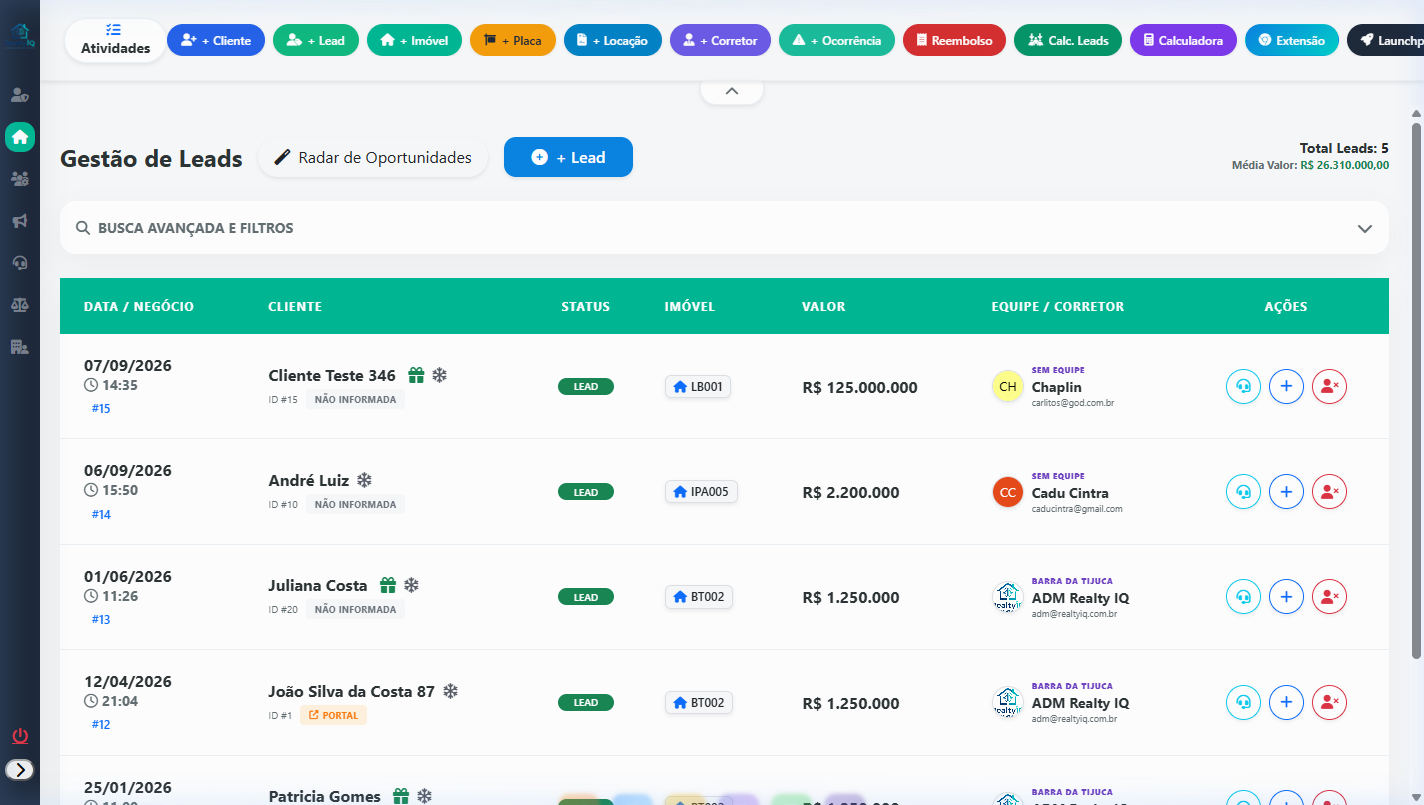Open the Calculadora shortcut
This screenshot has width=1424, height=805.
point(1183,41)
